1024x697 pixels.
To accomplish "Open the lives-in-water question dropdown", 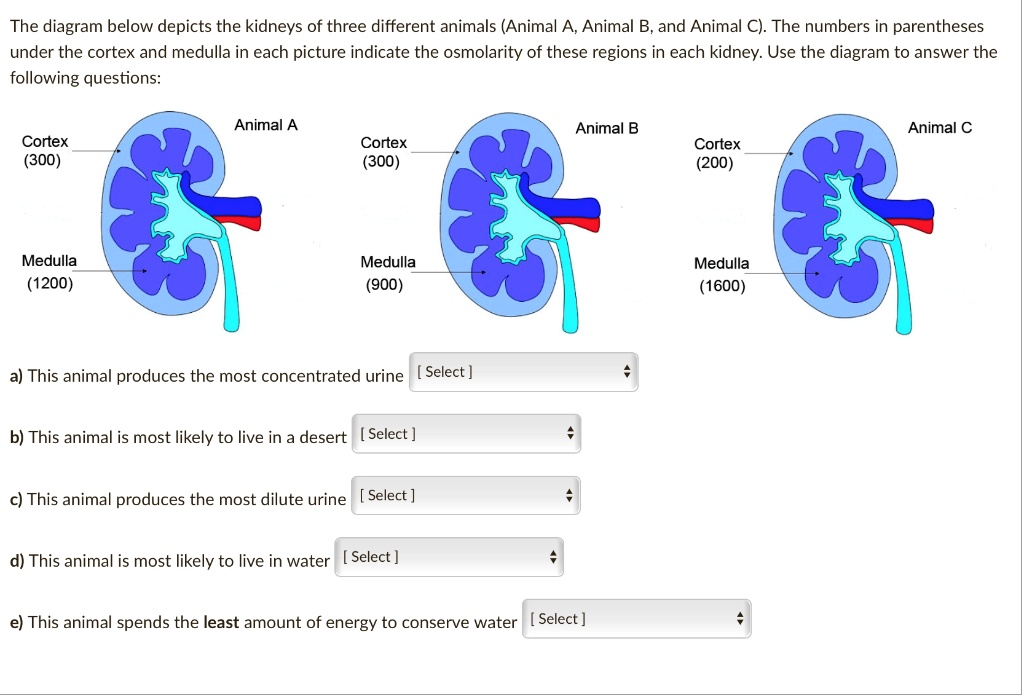I will click(447, 557).
